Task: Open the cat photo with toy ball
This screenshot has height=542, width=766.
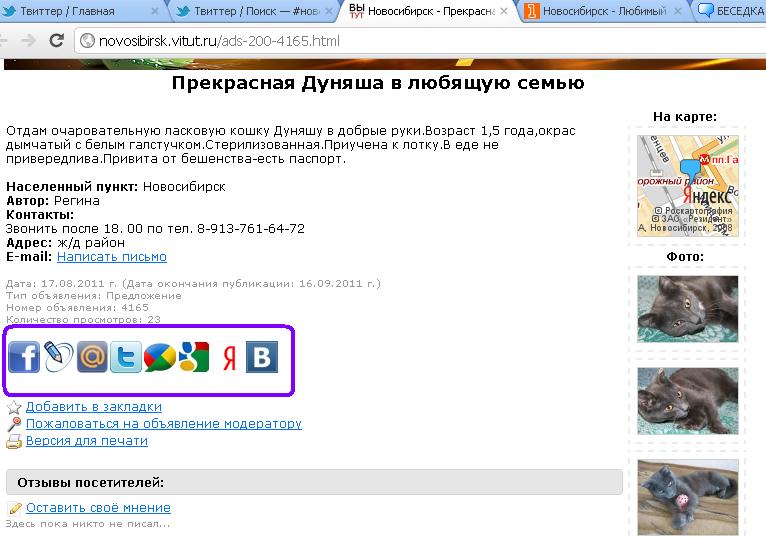Action: click(687, 497)
